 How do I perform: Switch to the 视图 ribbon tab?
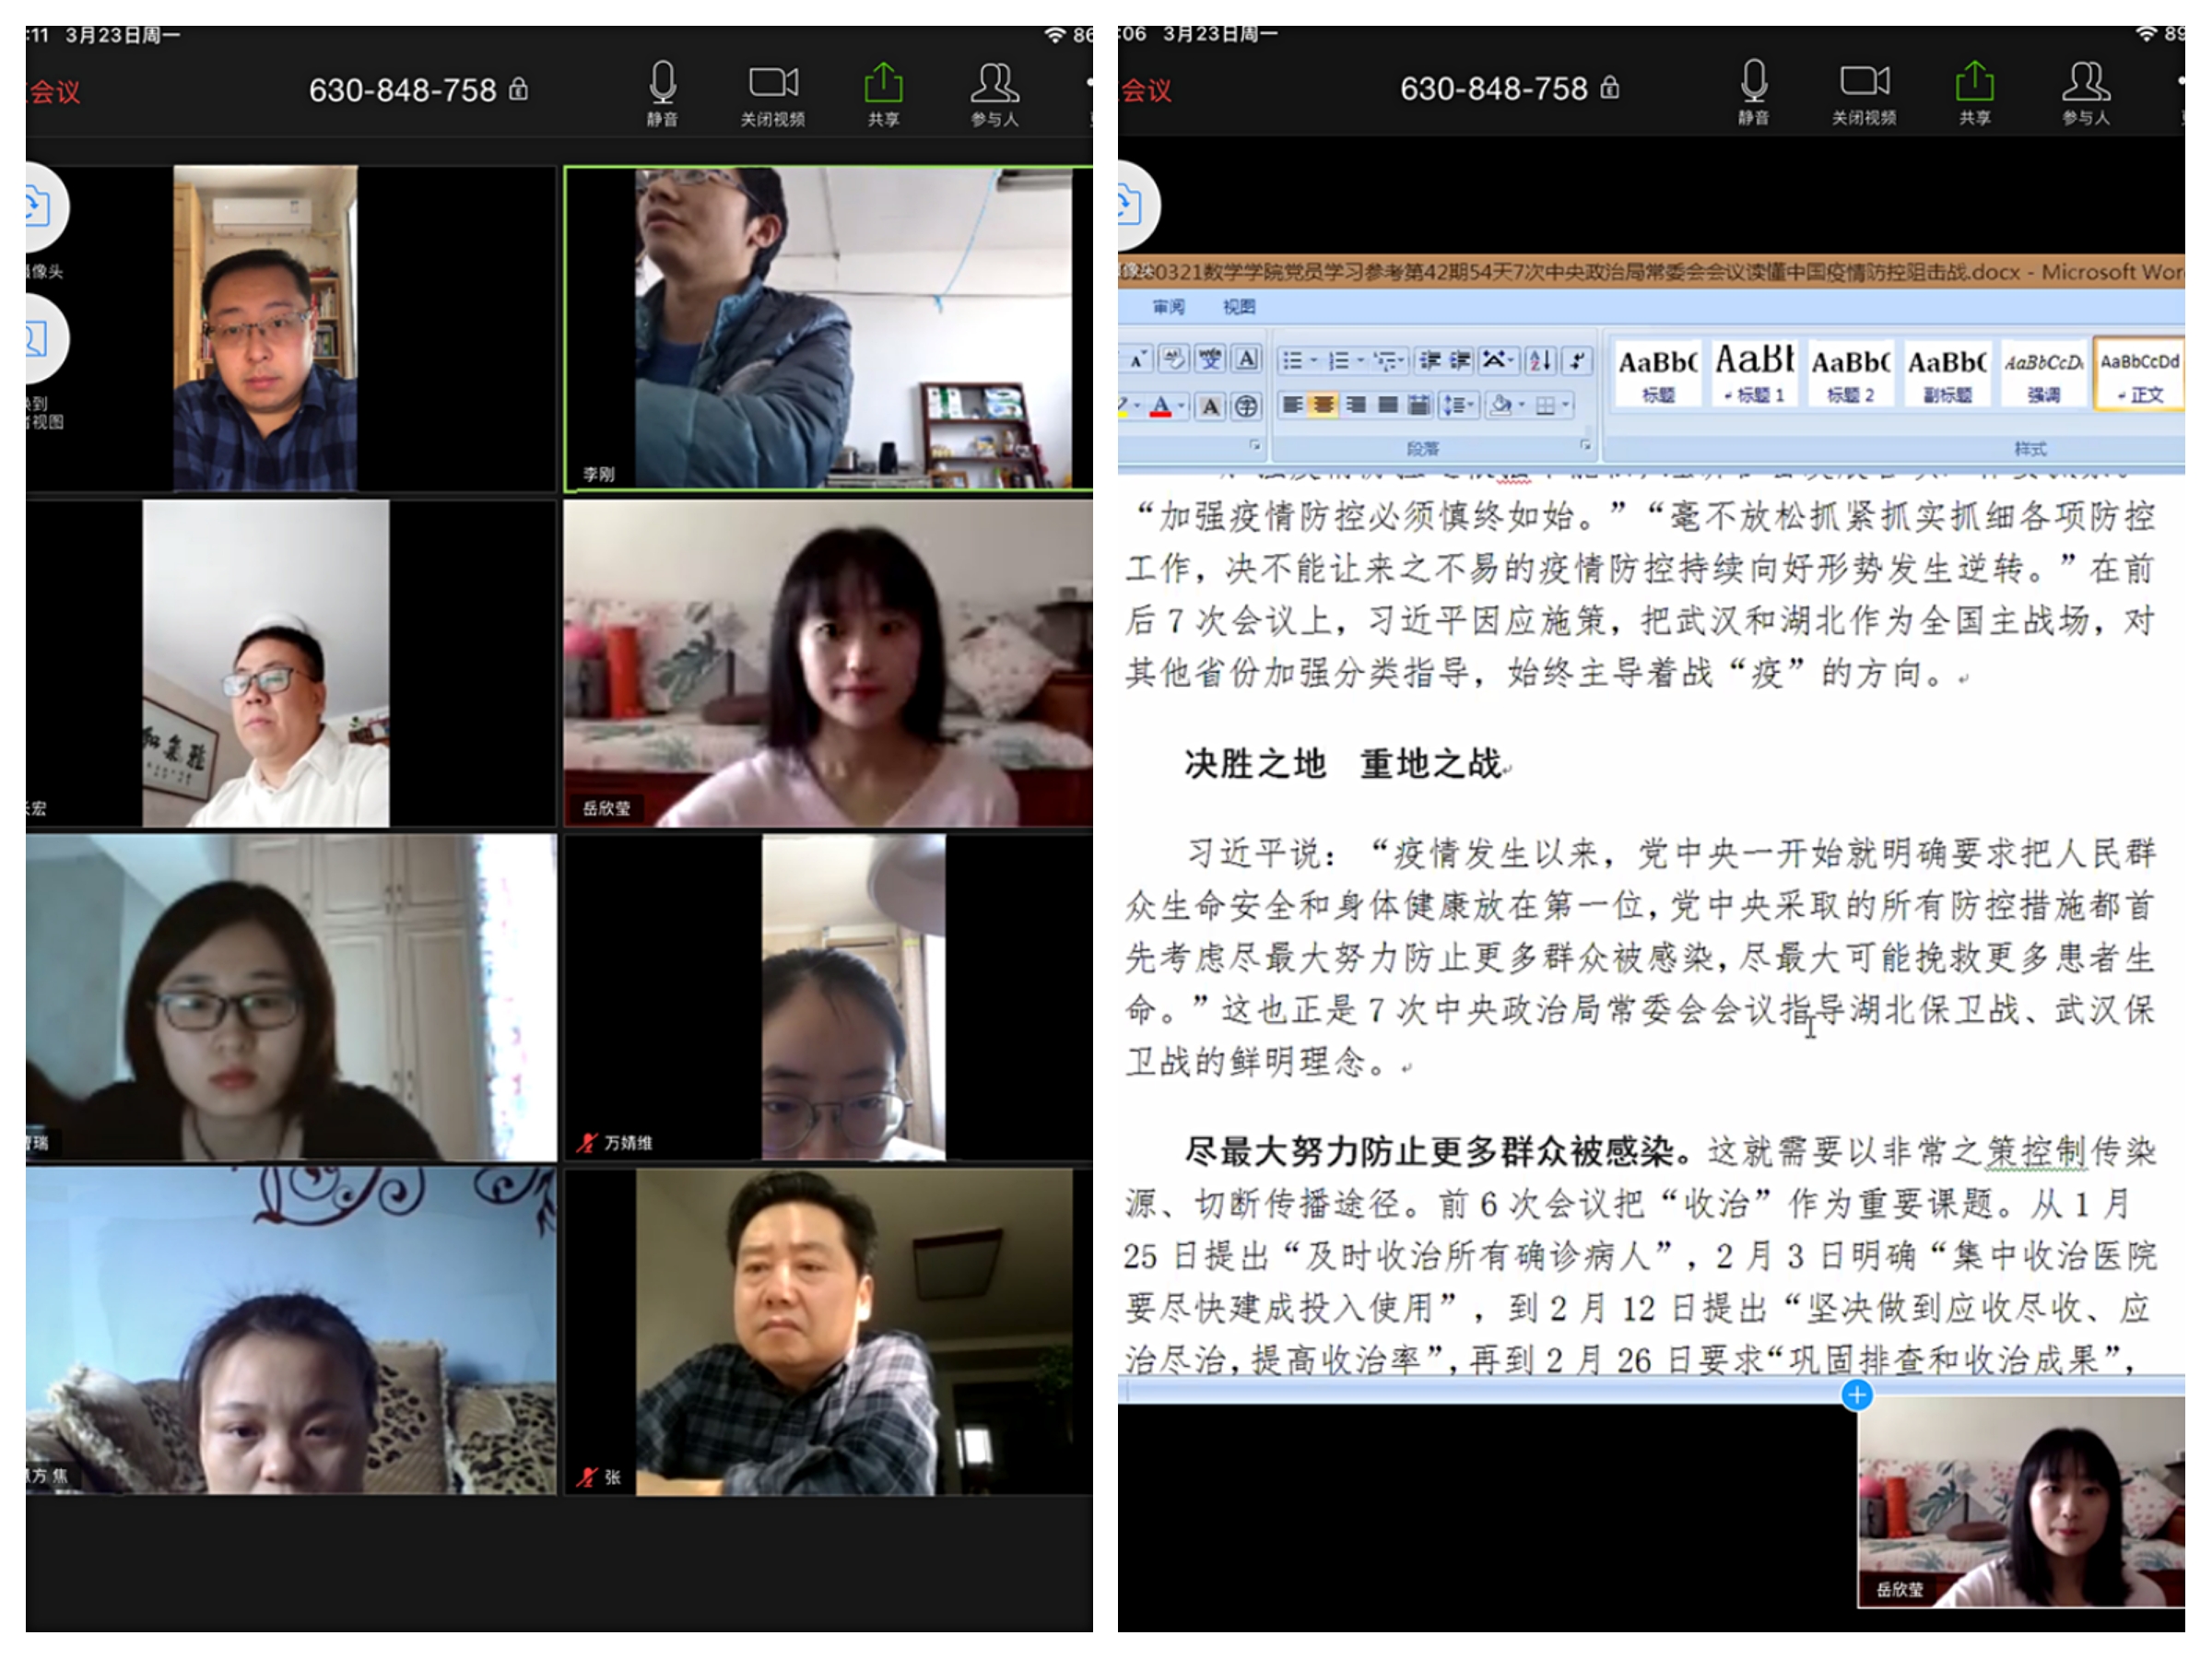(1239, 307)
